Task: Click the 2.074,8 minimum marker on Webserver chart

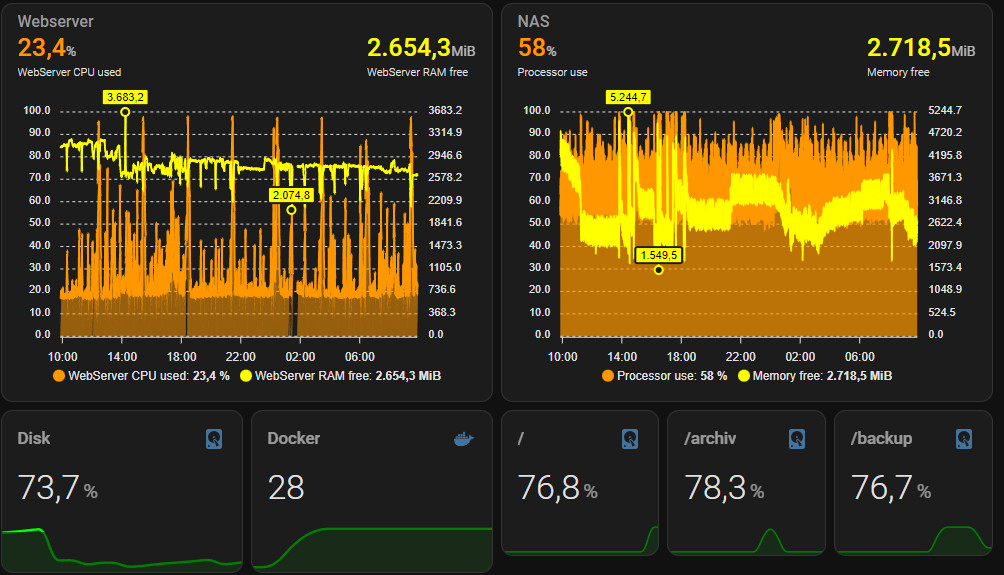Action: [291, 210]
